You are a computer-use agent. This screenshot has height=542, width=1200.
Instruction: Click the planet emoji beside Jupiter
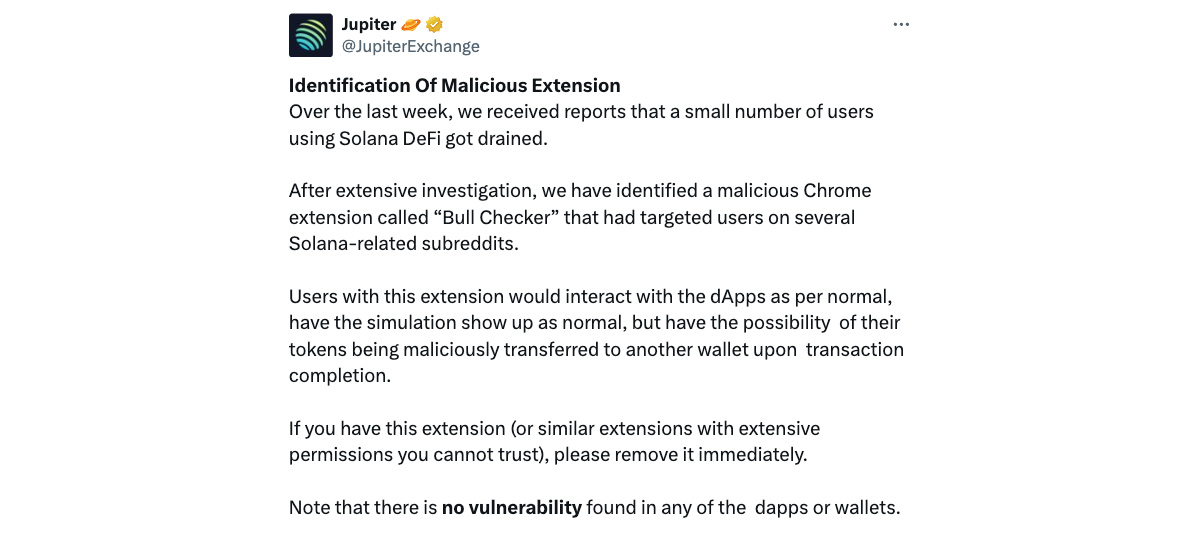tap(411, 25)
